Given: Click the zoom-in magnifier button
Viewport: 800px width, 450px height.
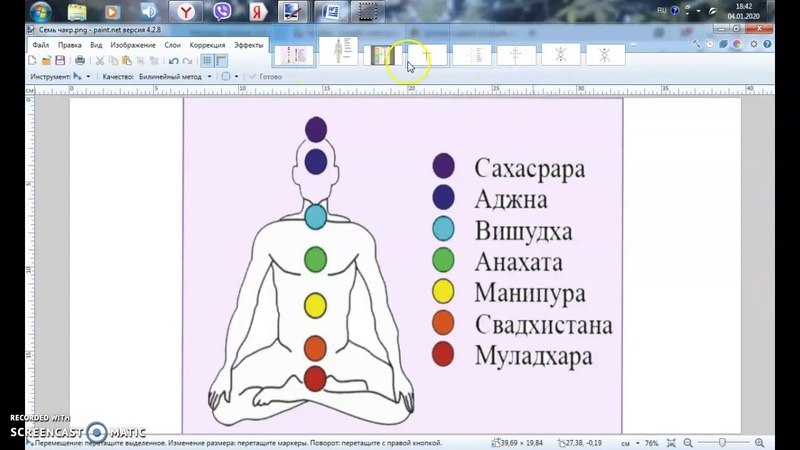Looking at the screenshot, I should (x=760, y=442).
